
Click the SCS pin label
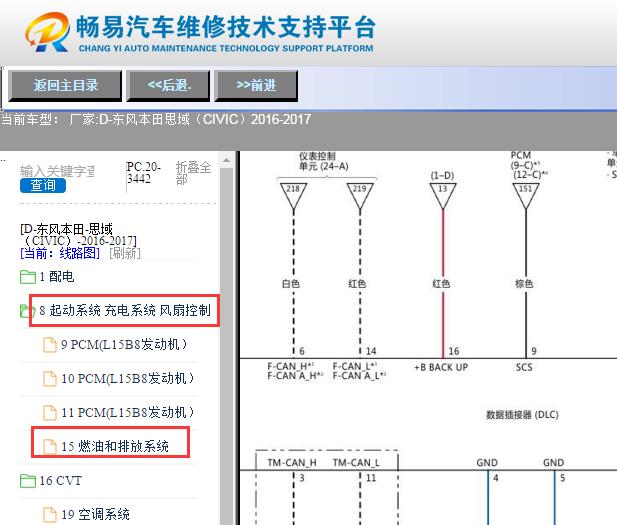coord(524,368)
